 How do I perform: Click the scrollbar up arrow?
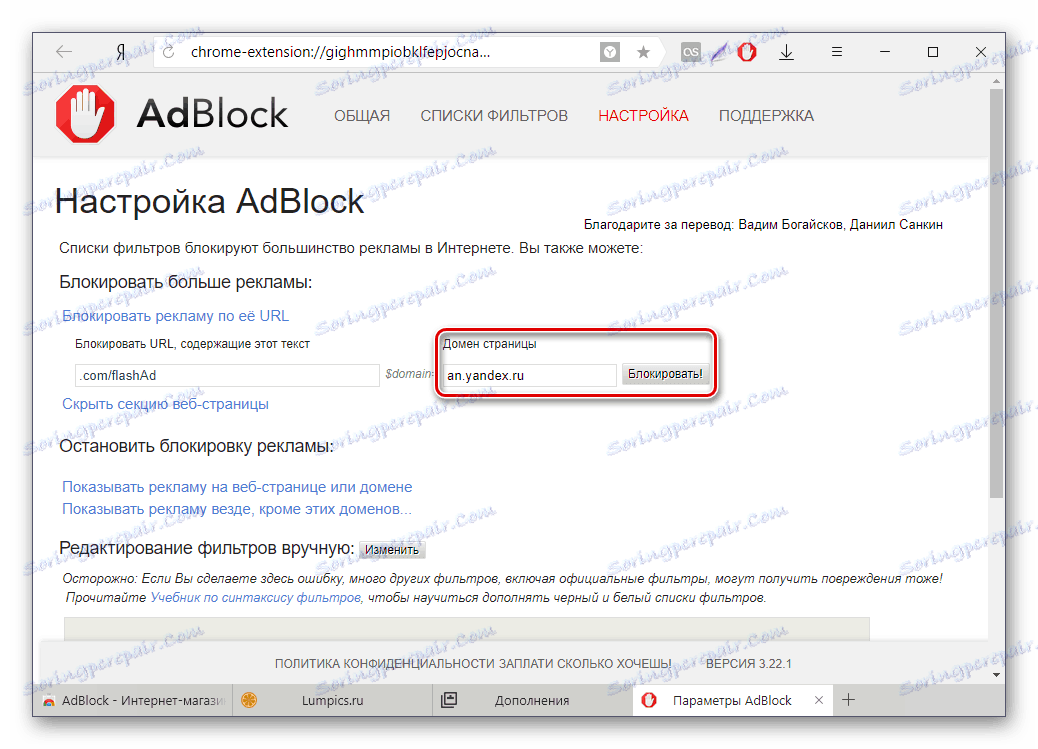[x=996, y=81]
